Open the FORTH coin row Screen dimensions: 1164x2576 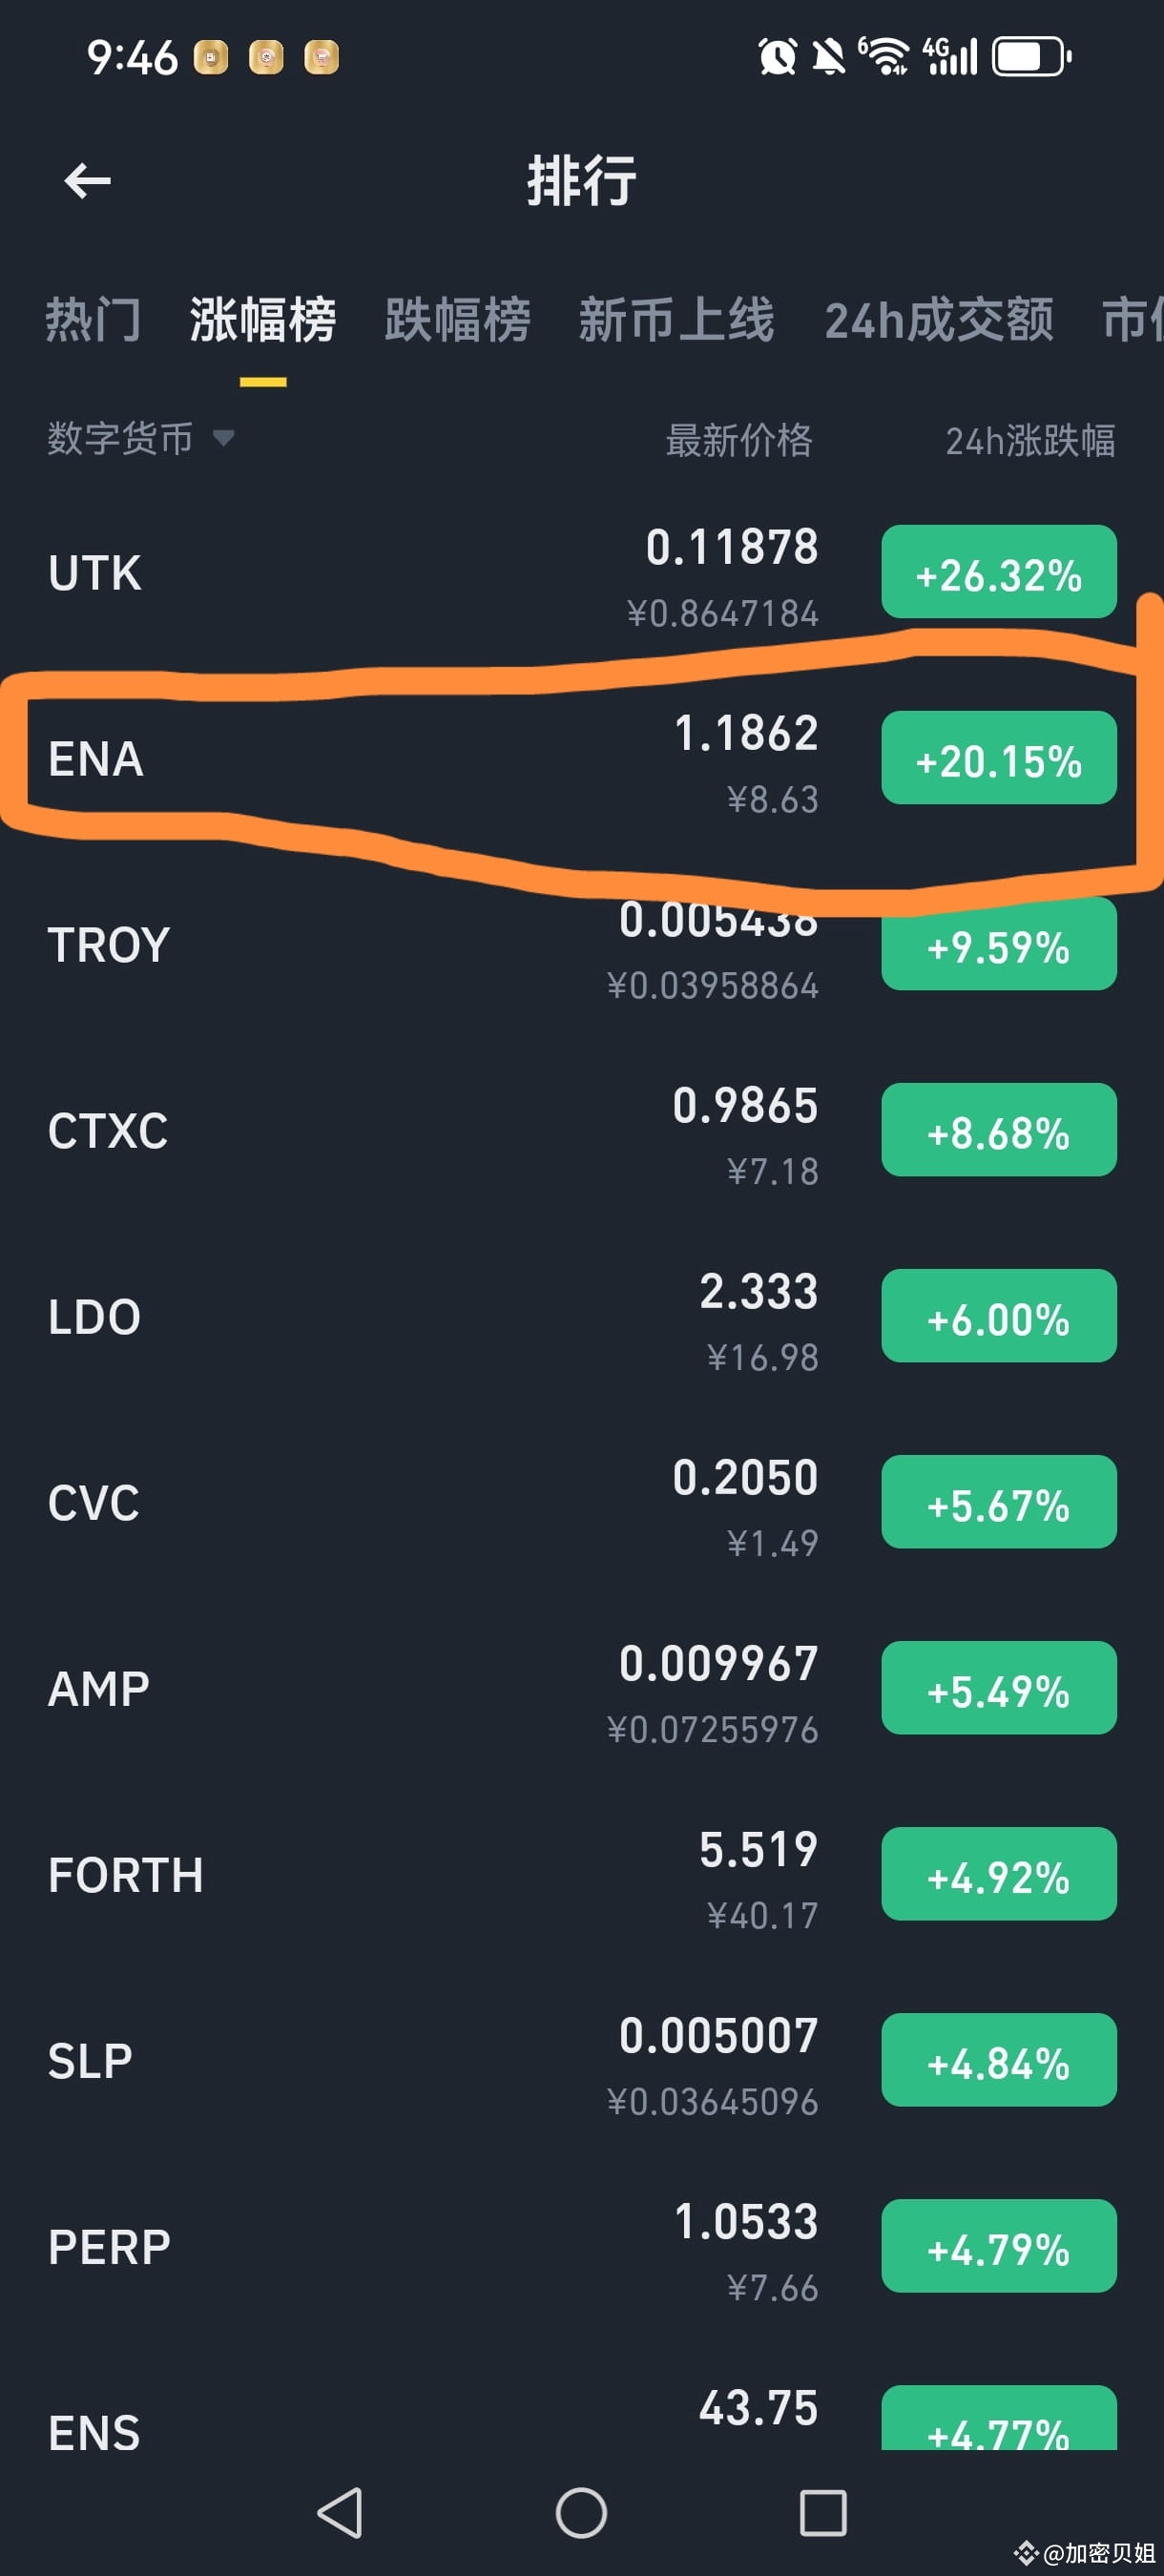point(582,1874)
